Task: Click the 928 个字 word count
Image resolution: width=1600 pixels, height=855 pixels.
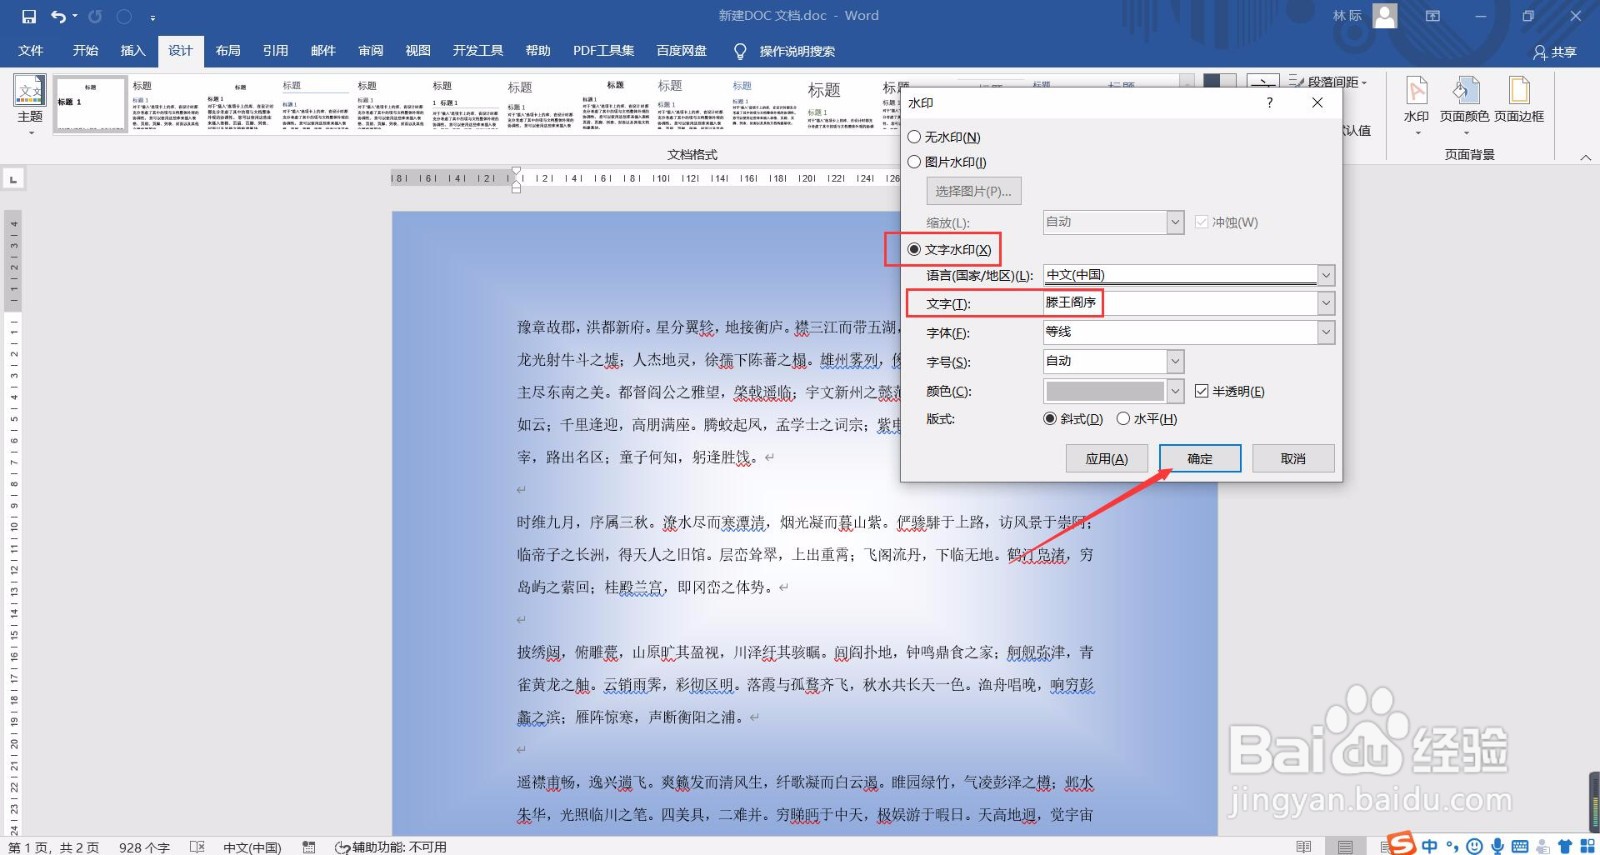Action: point(144,847)
